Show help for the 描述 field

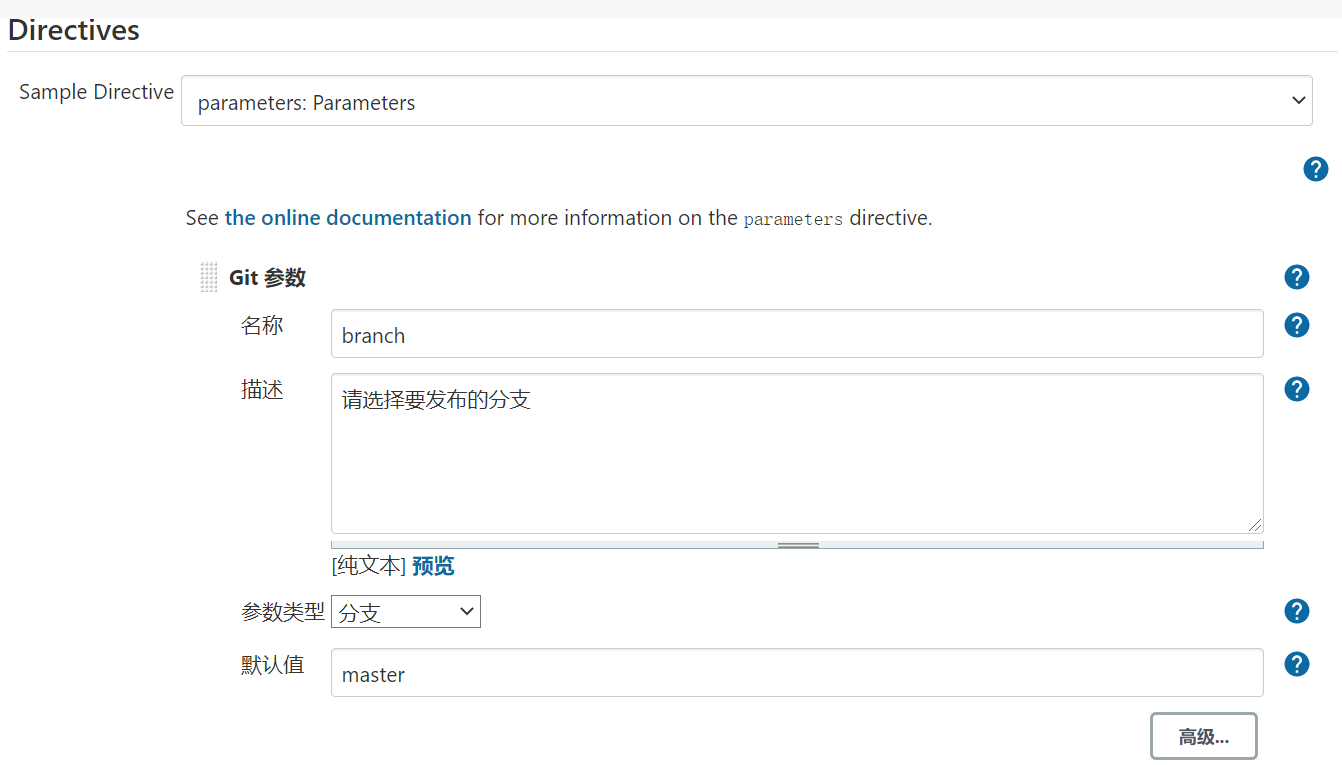(1297, 389)
